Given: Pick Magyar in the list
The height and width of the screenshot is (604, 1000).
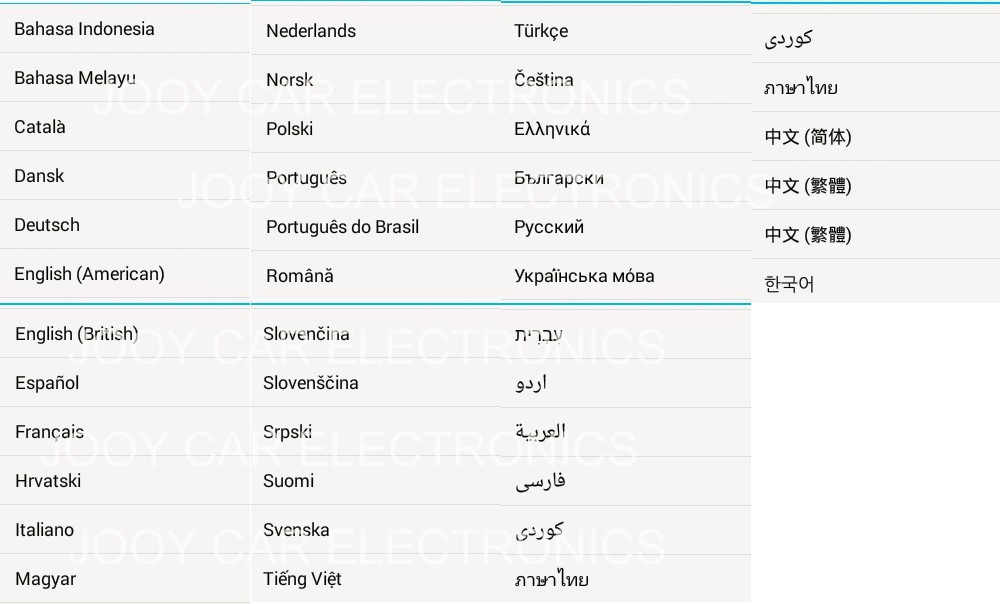Looking at the screenshot, I should point(46,579).
